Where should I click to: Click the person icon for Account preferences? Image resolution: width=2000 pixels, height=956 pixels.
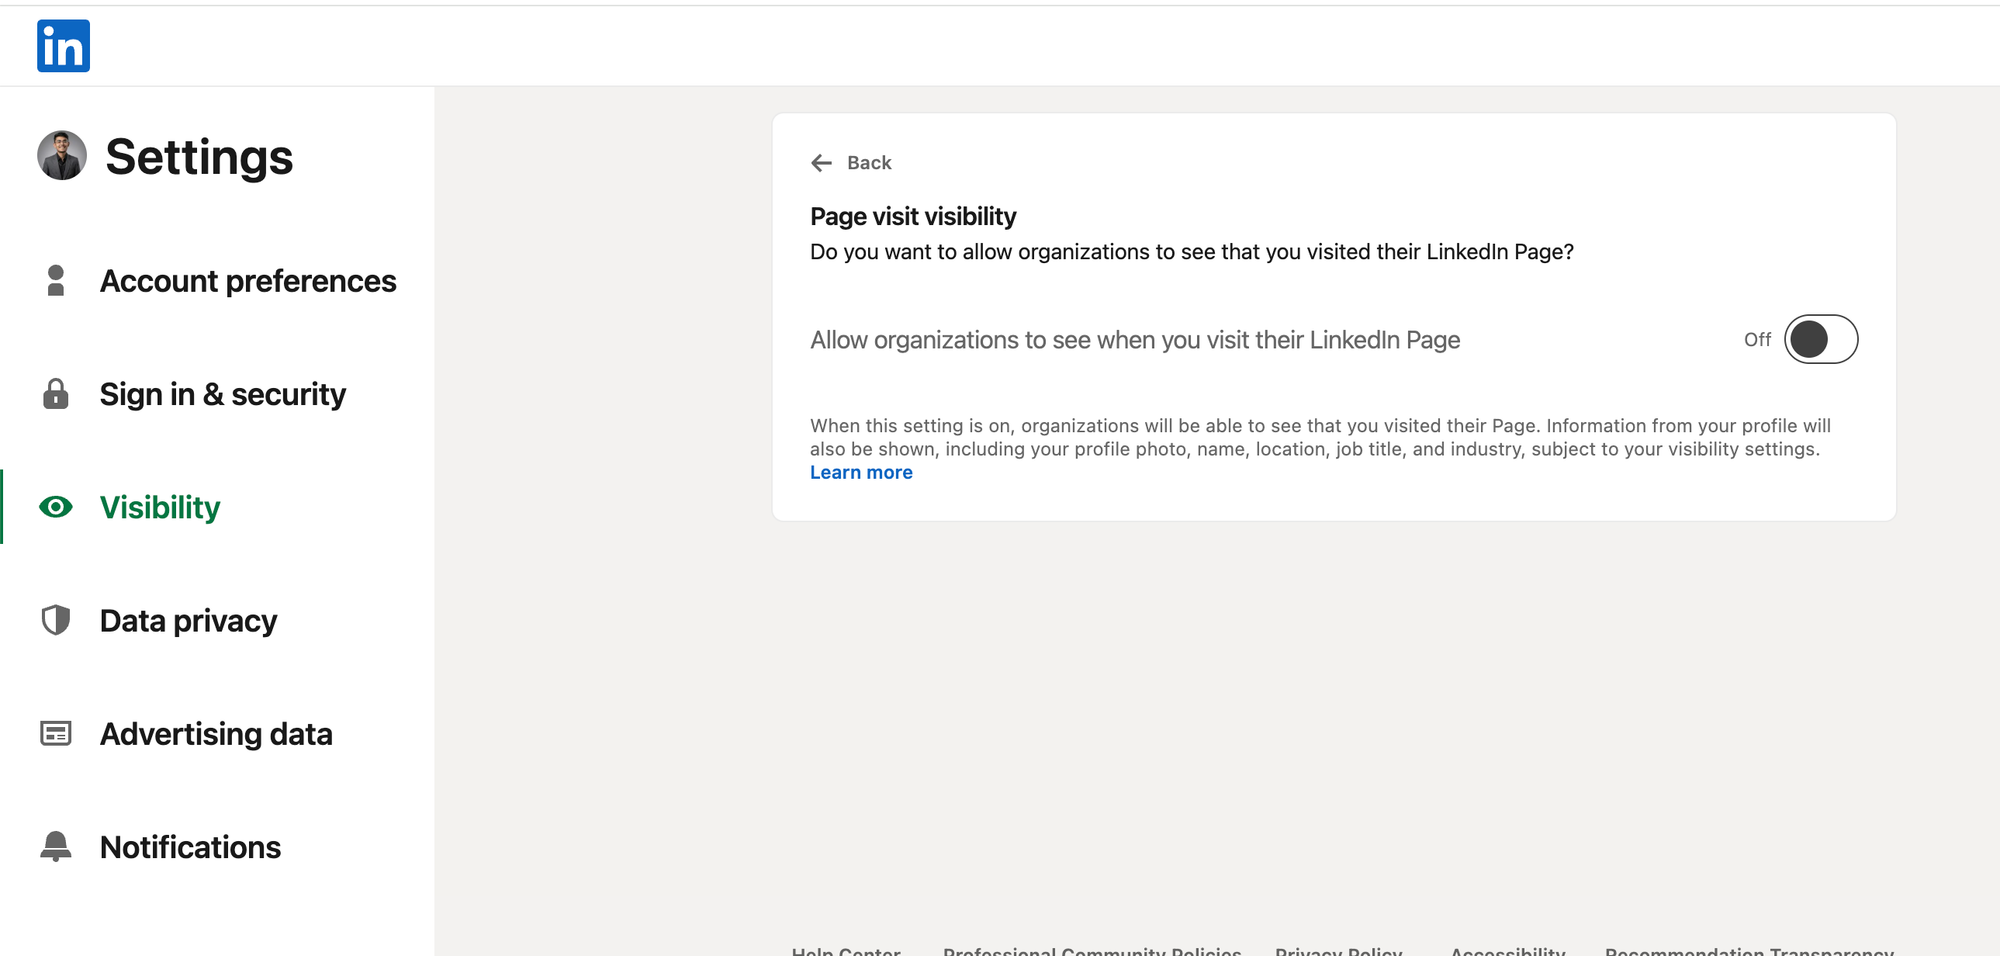click(56, 281)
